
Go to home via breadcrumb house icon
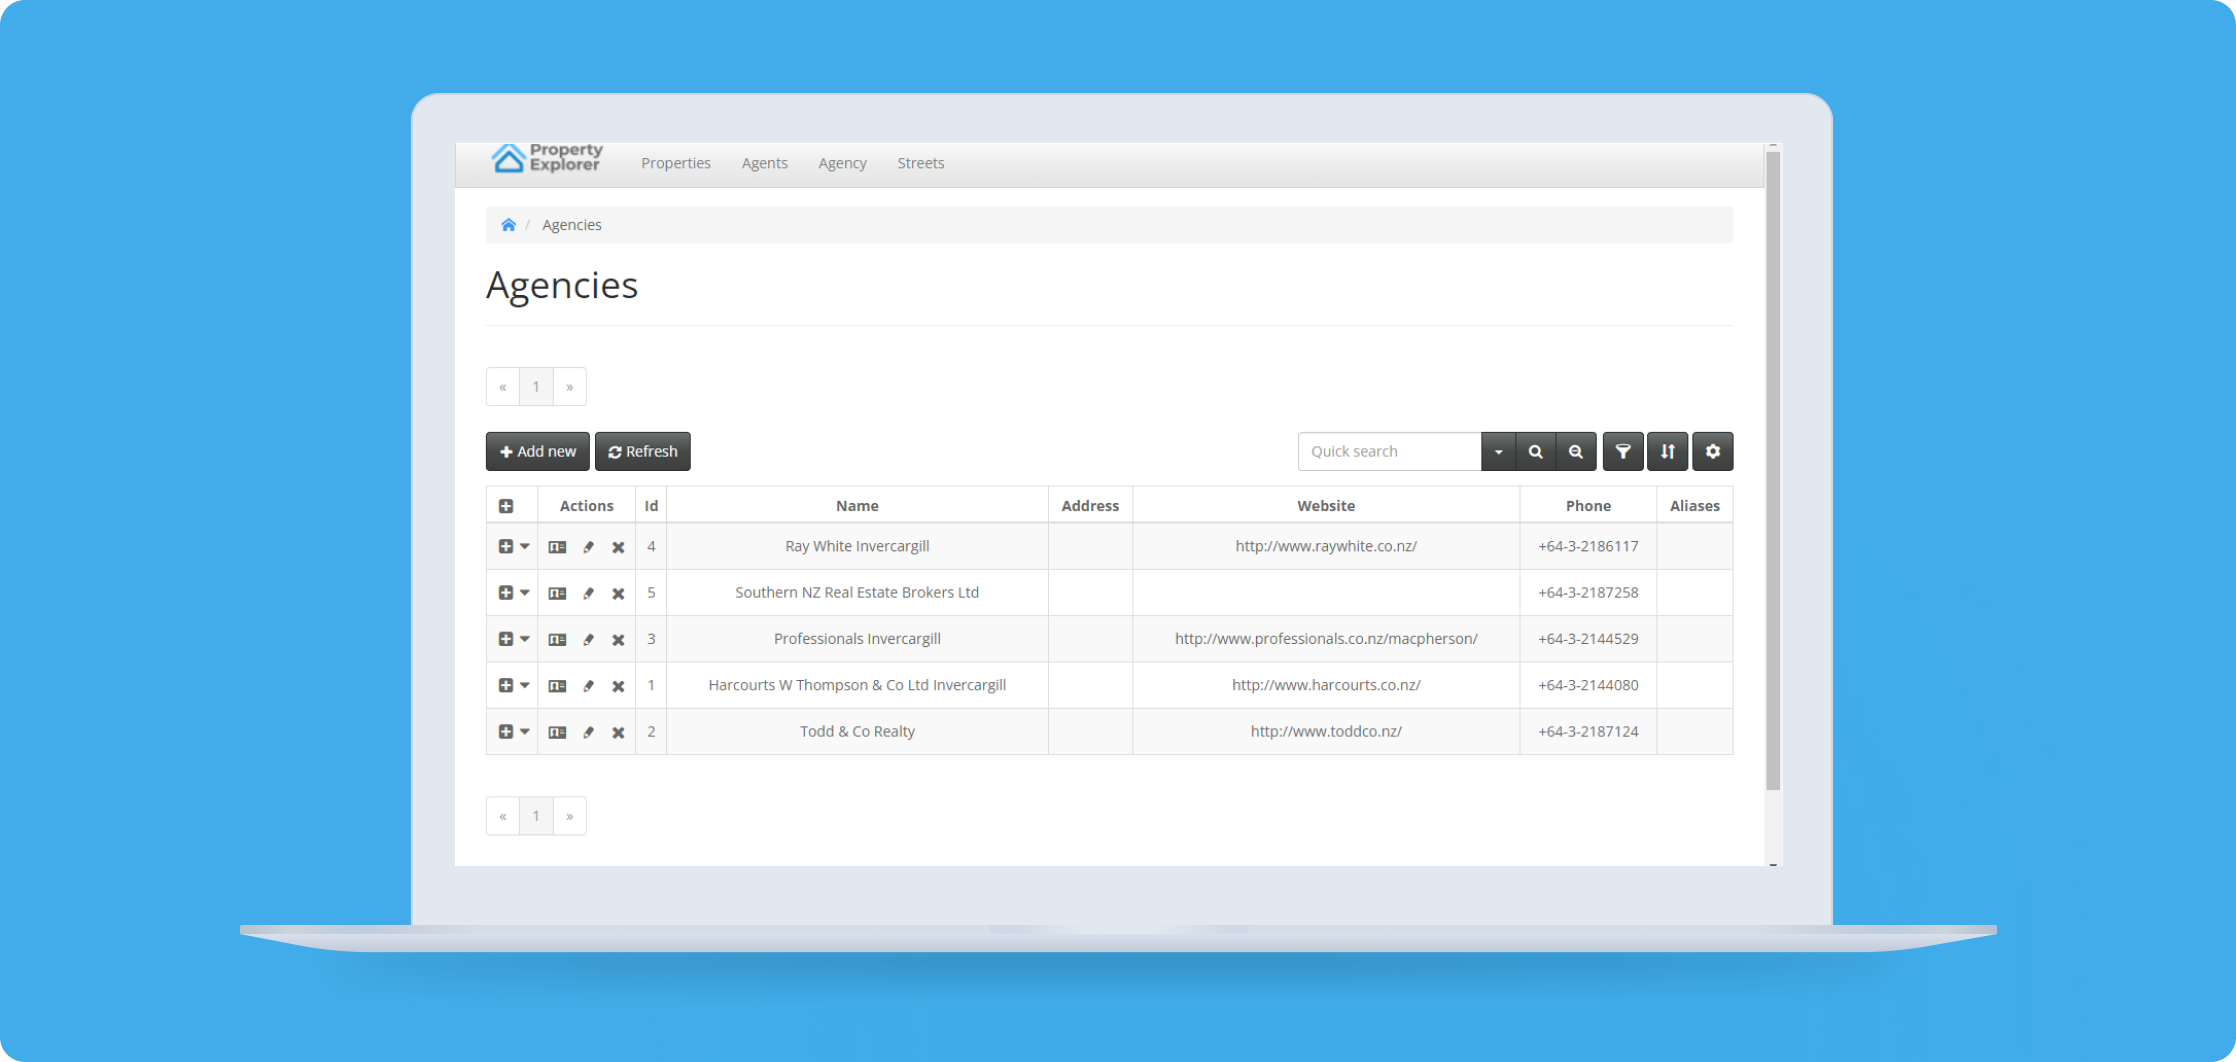coord(508,225)
